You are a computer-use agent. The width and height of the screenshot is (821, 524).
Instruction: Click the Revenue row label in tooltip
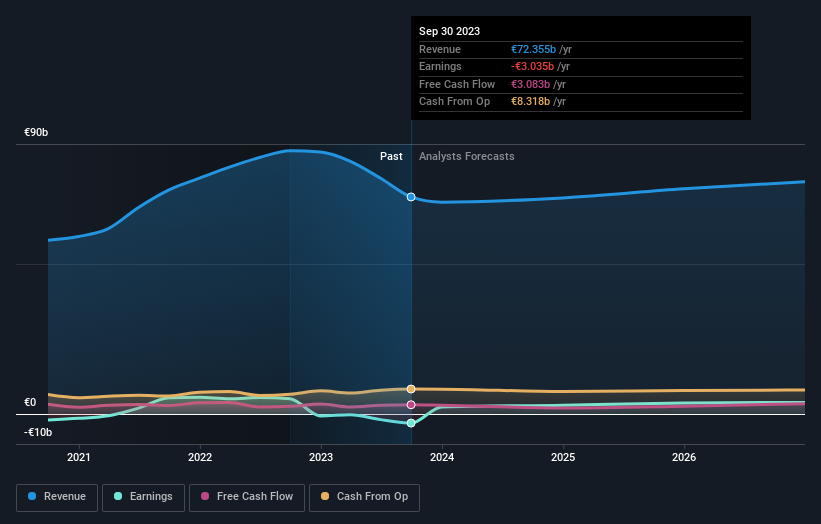coord(440,49)
